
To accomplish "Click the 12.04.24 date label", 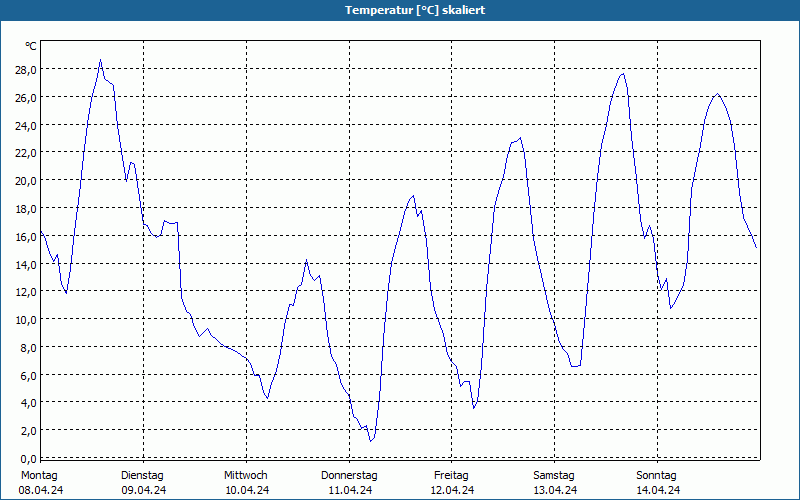I will click(x=453, y=490).
